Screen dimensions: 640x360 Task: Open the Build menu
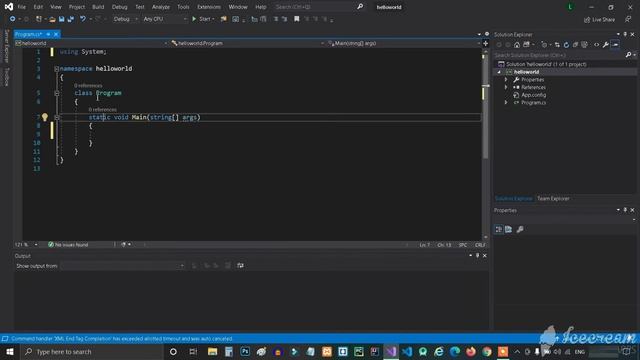point(98,7)
